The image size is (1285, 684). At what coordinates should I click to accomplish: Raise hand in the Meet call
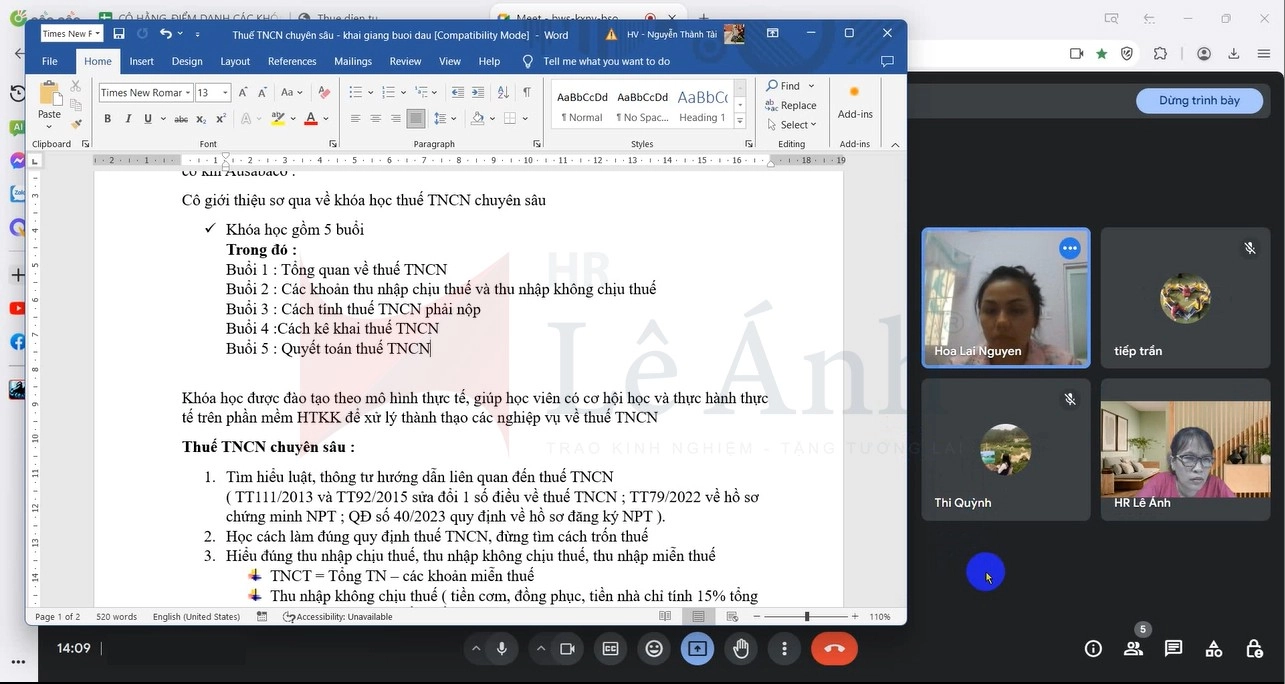point(741,648)
